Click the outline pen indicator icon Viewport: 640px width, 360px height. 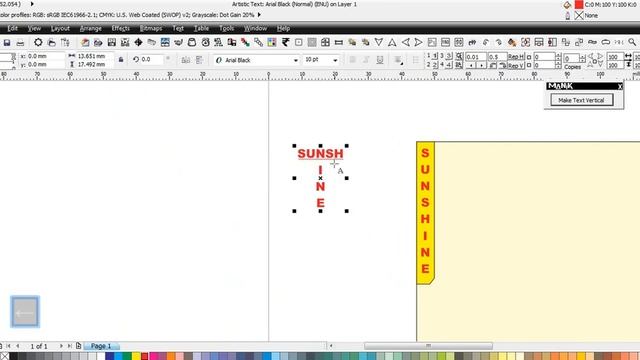coord(568,16)
